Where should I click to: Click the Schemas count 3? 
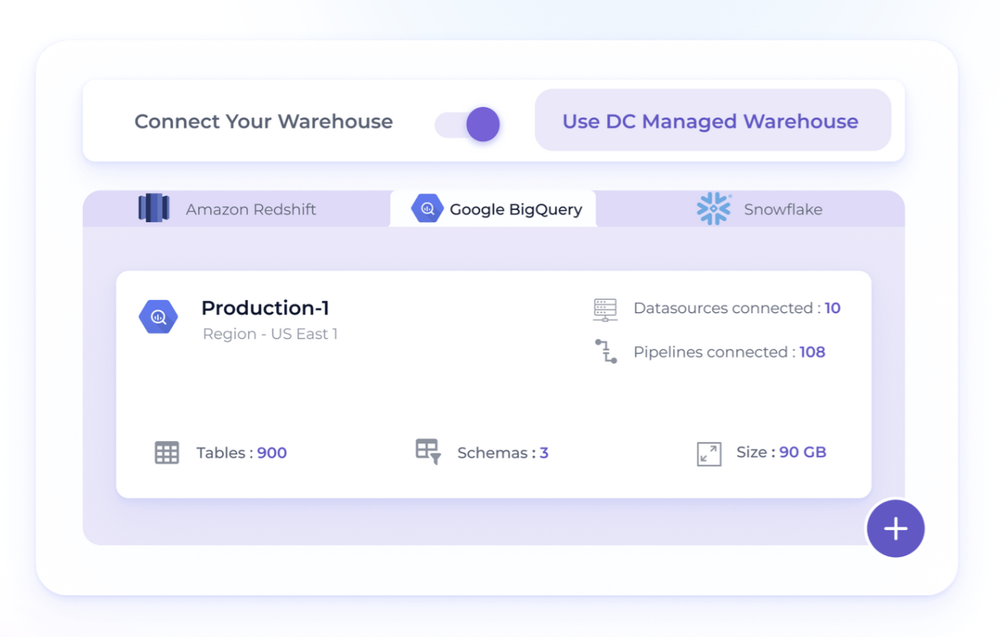[544, 453]
